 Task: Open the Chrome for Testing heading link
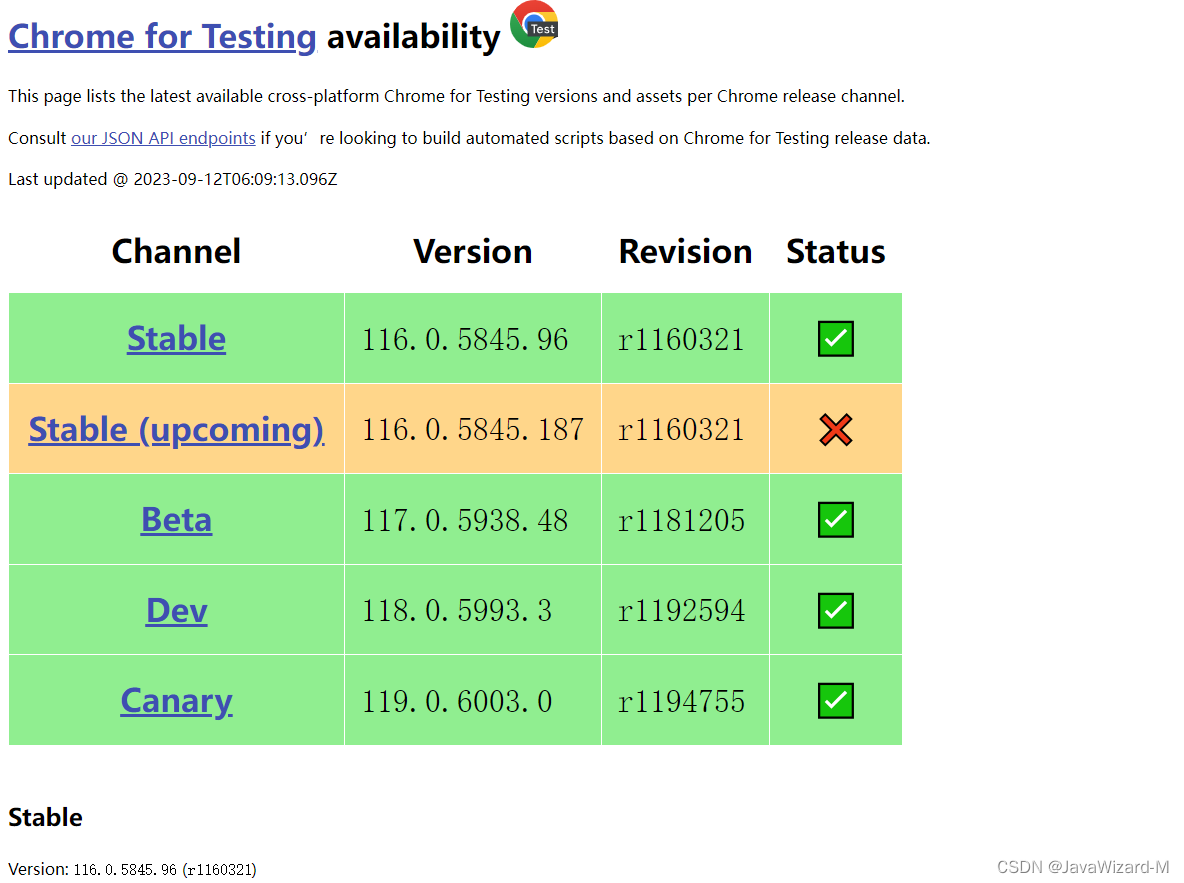(x=162, y=36)
